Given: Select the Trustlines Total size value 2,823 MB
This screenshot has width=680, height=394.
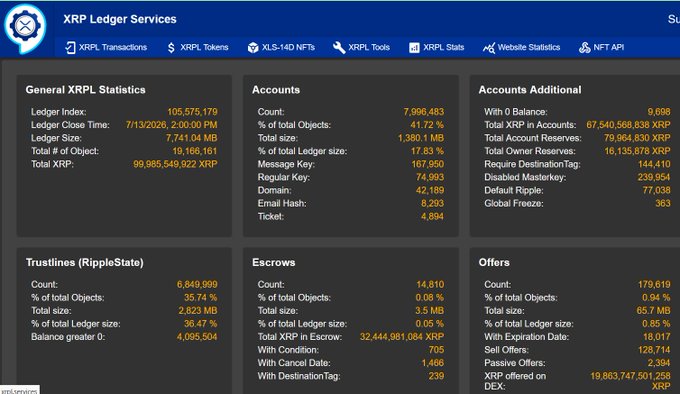Looking at the screenshot, I should 198,310.
